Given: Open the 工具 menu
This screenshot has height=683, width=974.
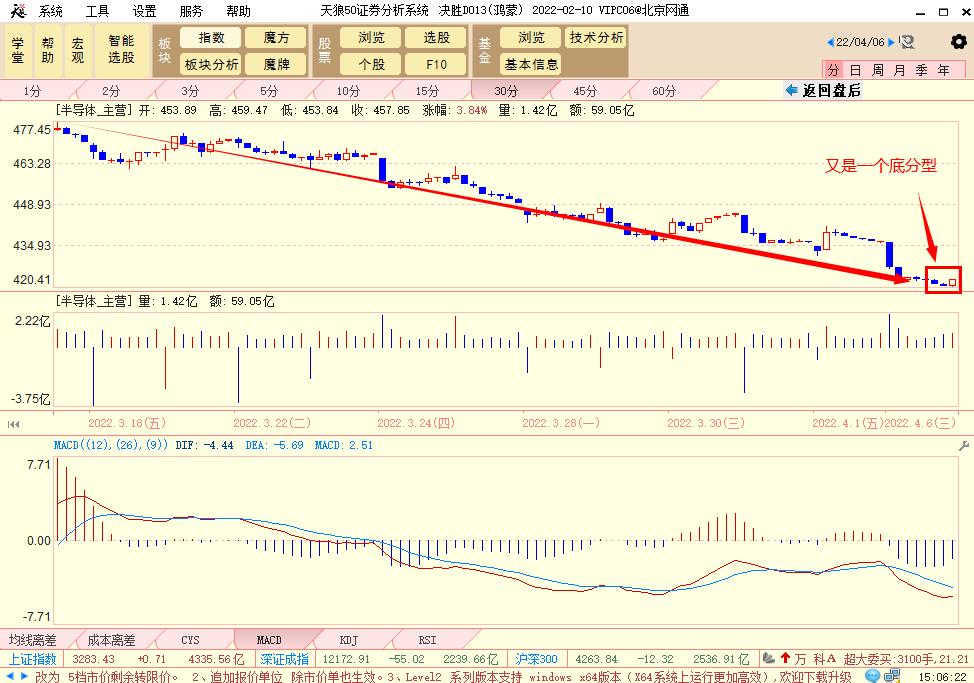Looking at the screenshot, I should click(97, 11).
